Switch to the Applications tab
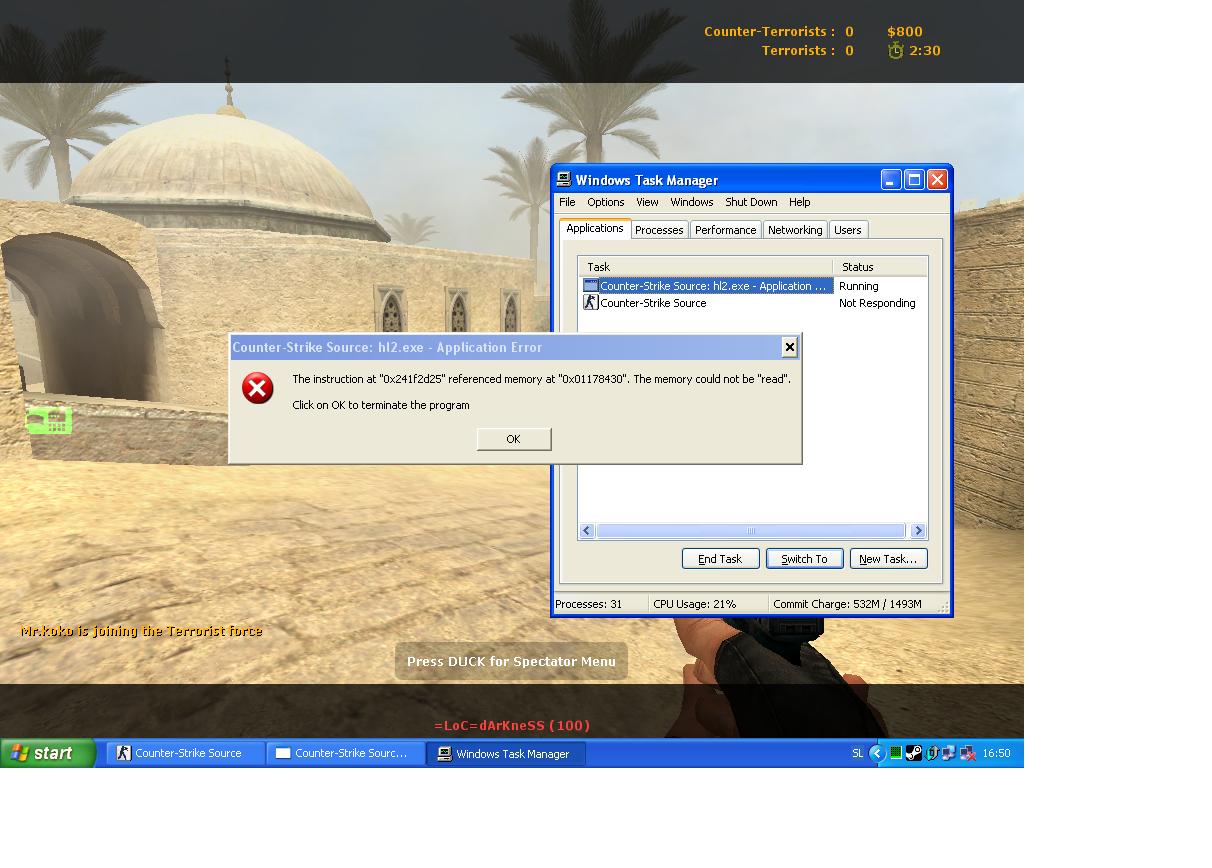Image resolution: width=1212 pixels, height=868 pixels. point(595,228)
